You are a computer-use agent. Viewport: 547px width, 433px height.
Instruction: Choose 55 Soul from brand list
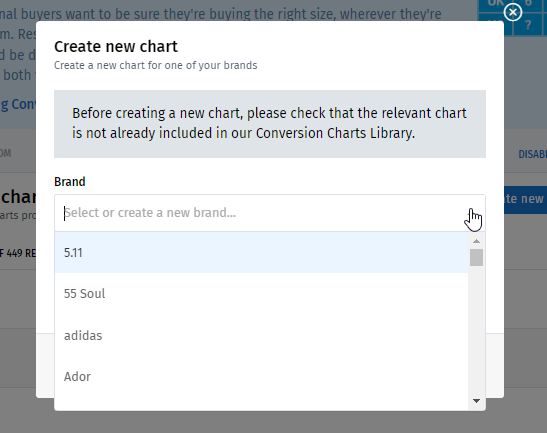[x=261, y=293]
